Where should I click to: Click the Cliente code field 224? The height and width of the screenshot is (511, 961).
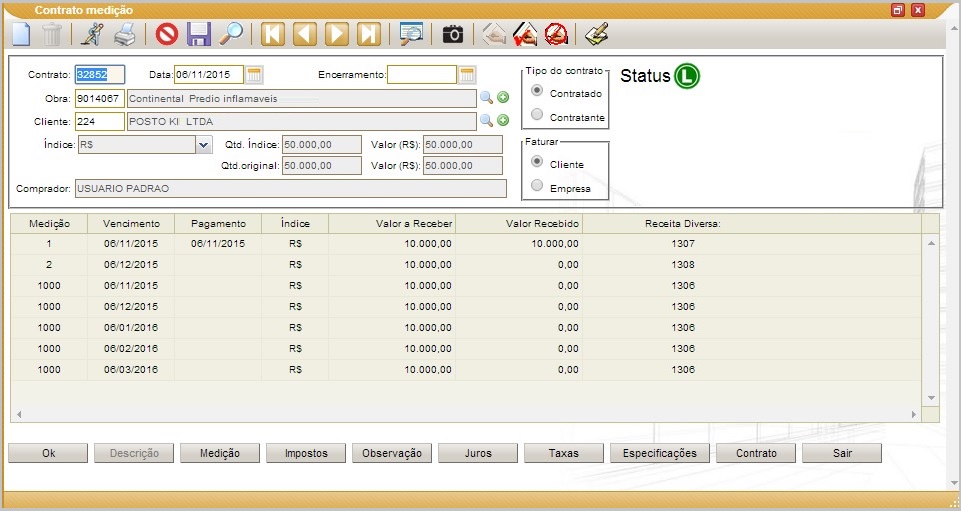click(100, 121)
